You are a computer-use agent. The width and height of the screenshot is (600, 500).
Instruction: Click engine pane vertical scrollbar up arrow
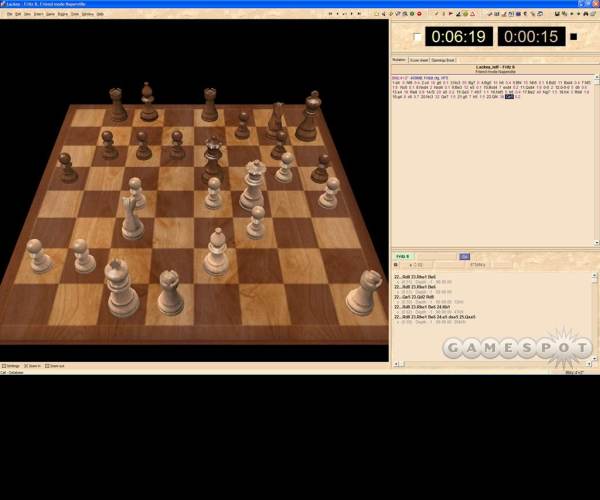pyautogui.click(x=594, y=275)
